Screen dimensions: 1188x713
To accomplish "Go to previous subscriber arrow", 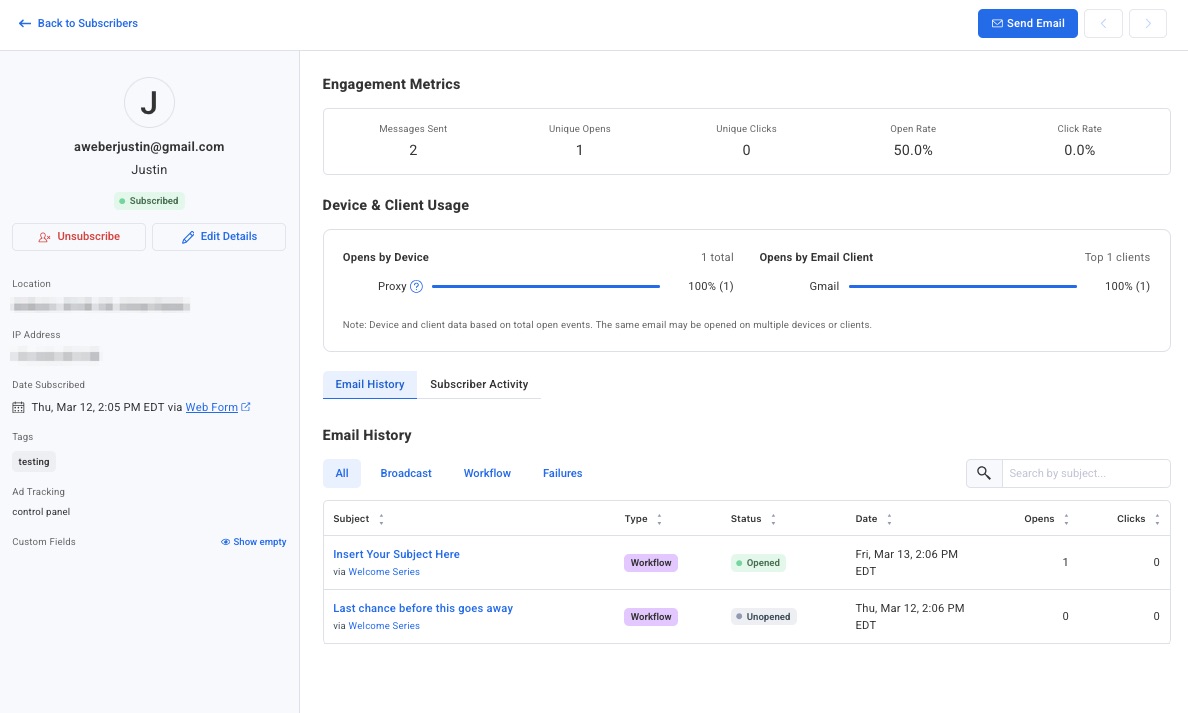I will point(1103,23).
